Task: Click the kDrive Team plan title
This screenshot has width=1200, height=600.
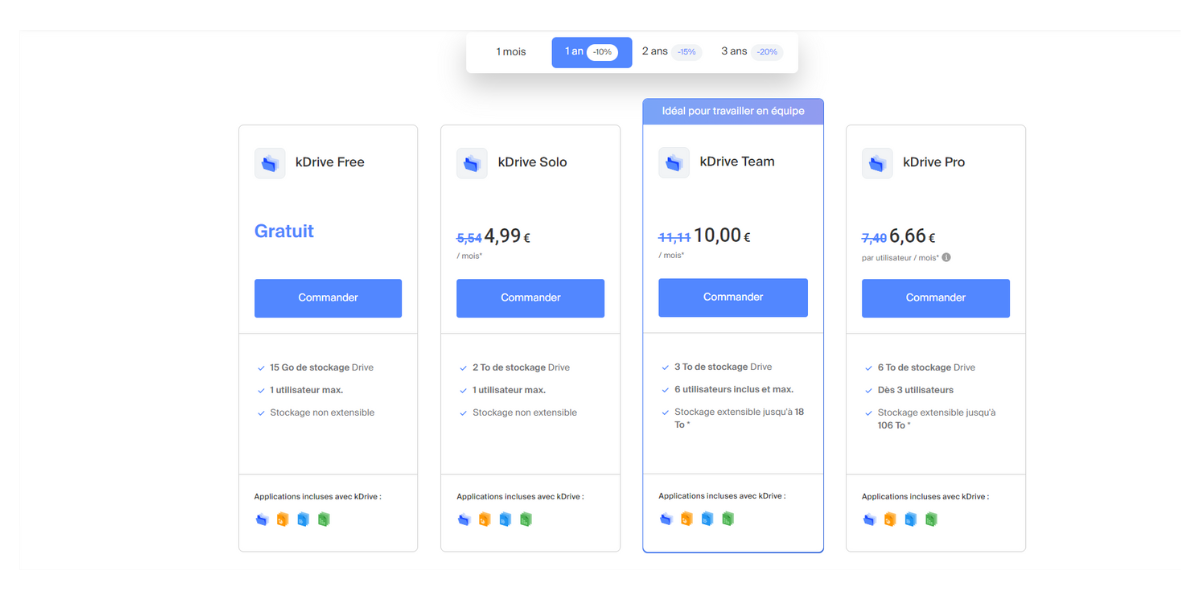Action: pos(737,162)
